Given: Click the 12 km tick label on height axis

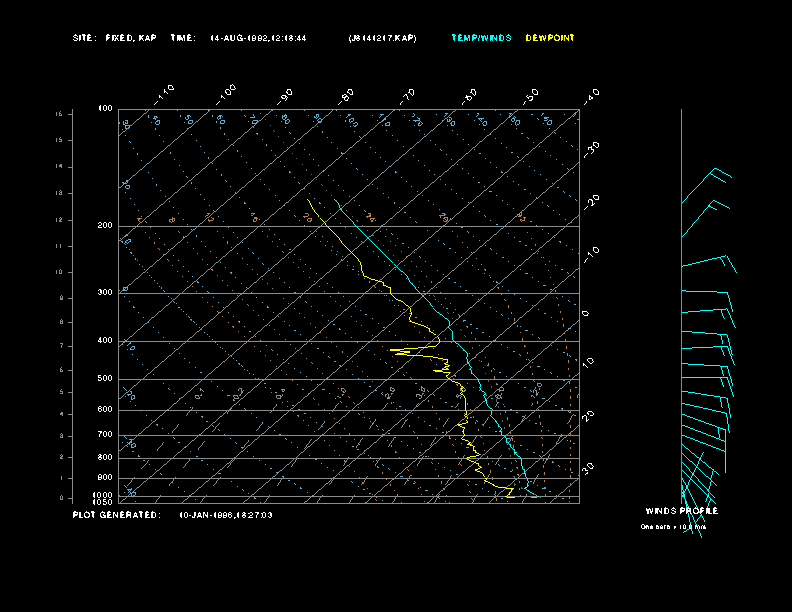Looking at the screenshot, I should (59, 220).
